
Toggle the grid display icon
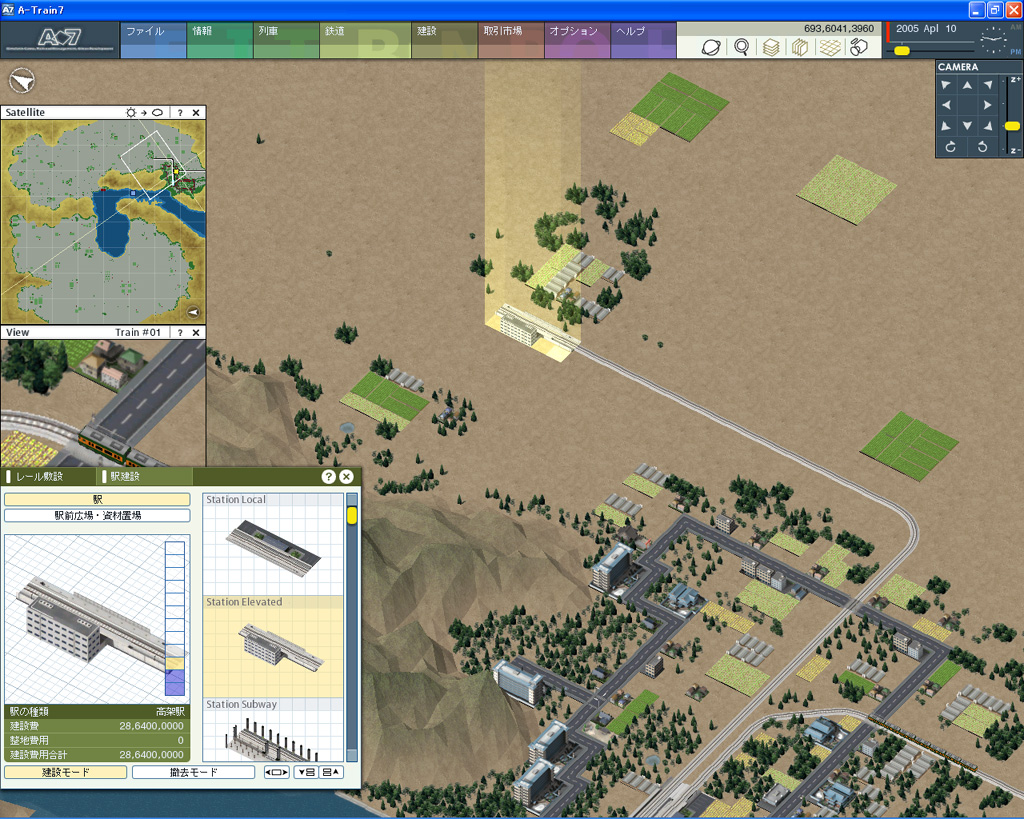coord(830,47)
